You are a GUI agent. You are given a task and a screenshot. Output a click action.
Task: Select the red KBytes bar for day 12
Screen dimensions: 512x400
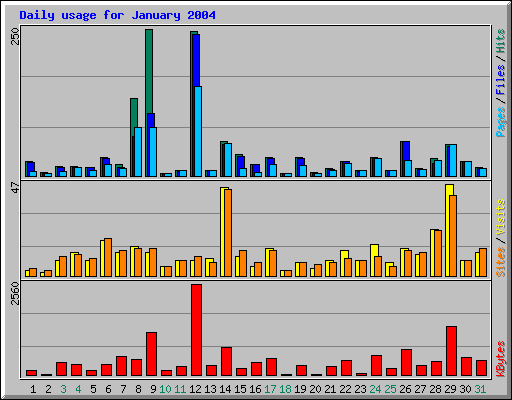[x=196, y=330]
